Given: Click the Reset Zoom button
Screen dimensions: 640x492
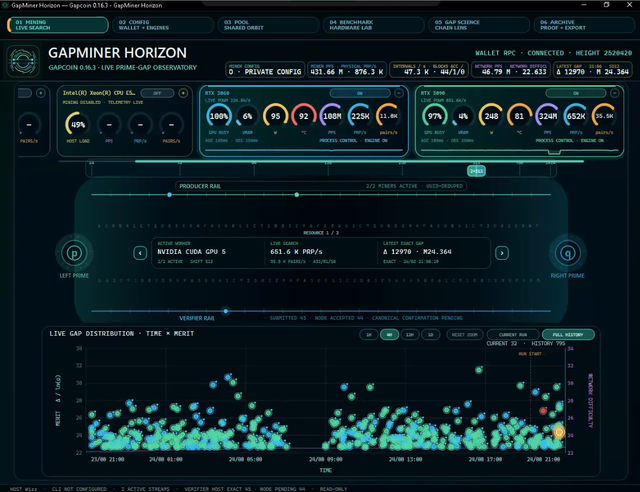Looking at the screenshot, I should [x=464, y=335].
